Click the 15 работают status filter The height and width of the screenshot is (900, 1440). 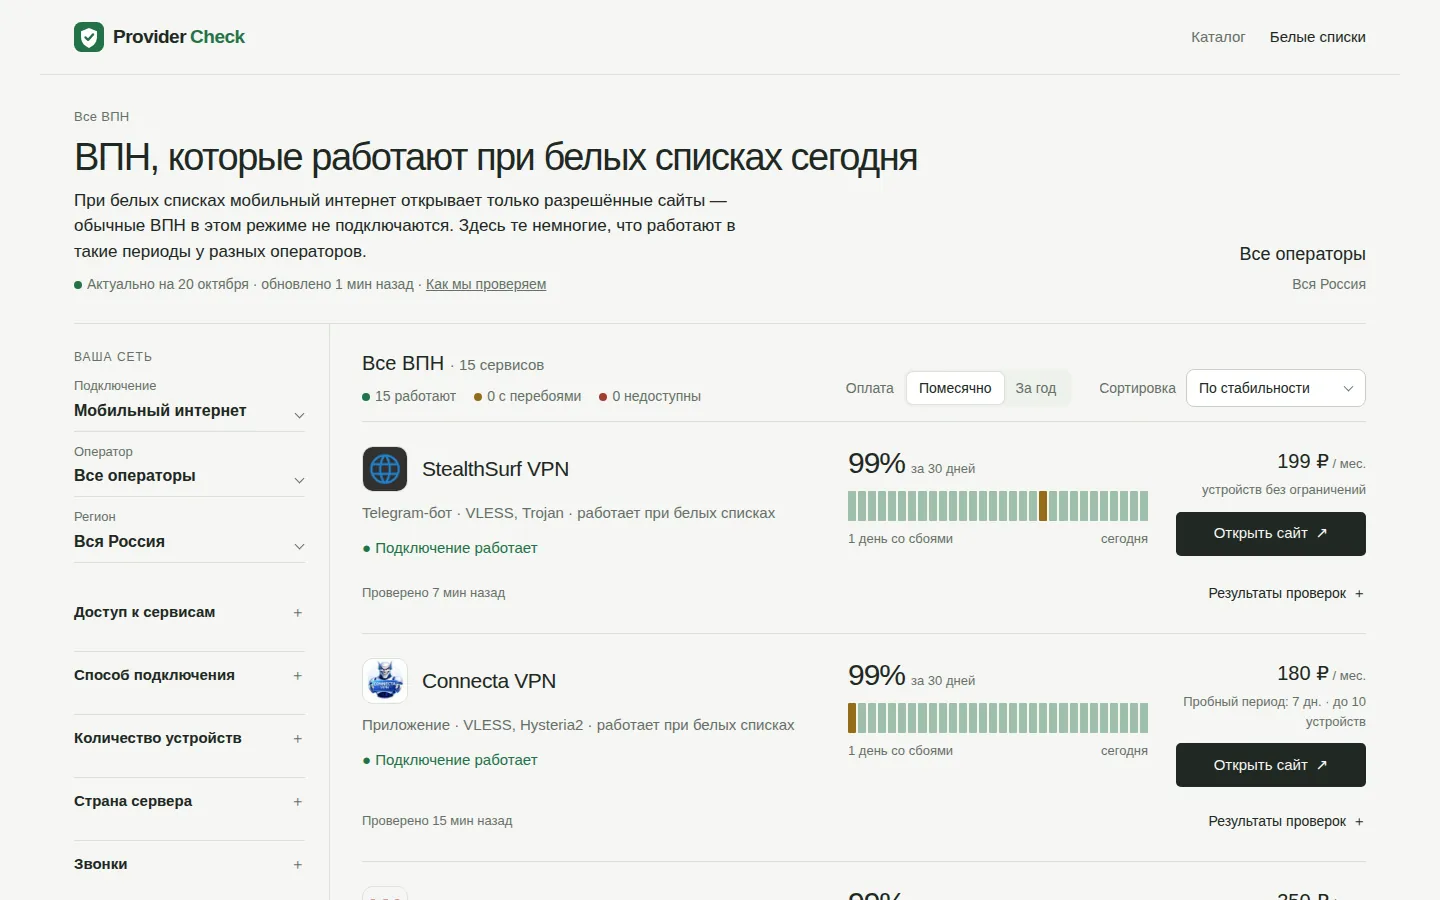click(x=409, y=396)
